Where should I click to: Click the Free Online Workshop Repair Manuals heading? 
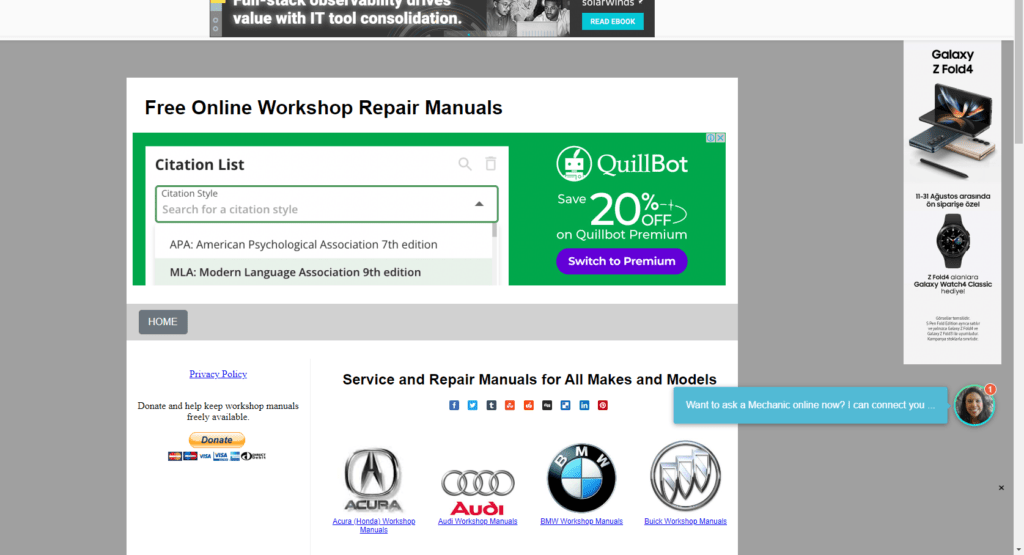(323, 108)
